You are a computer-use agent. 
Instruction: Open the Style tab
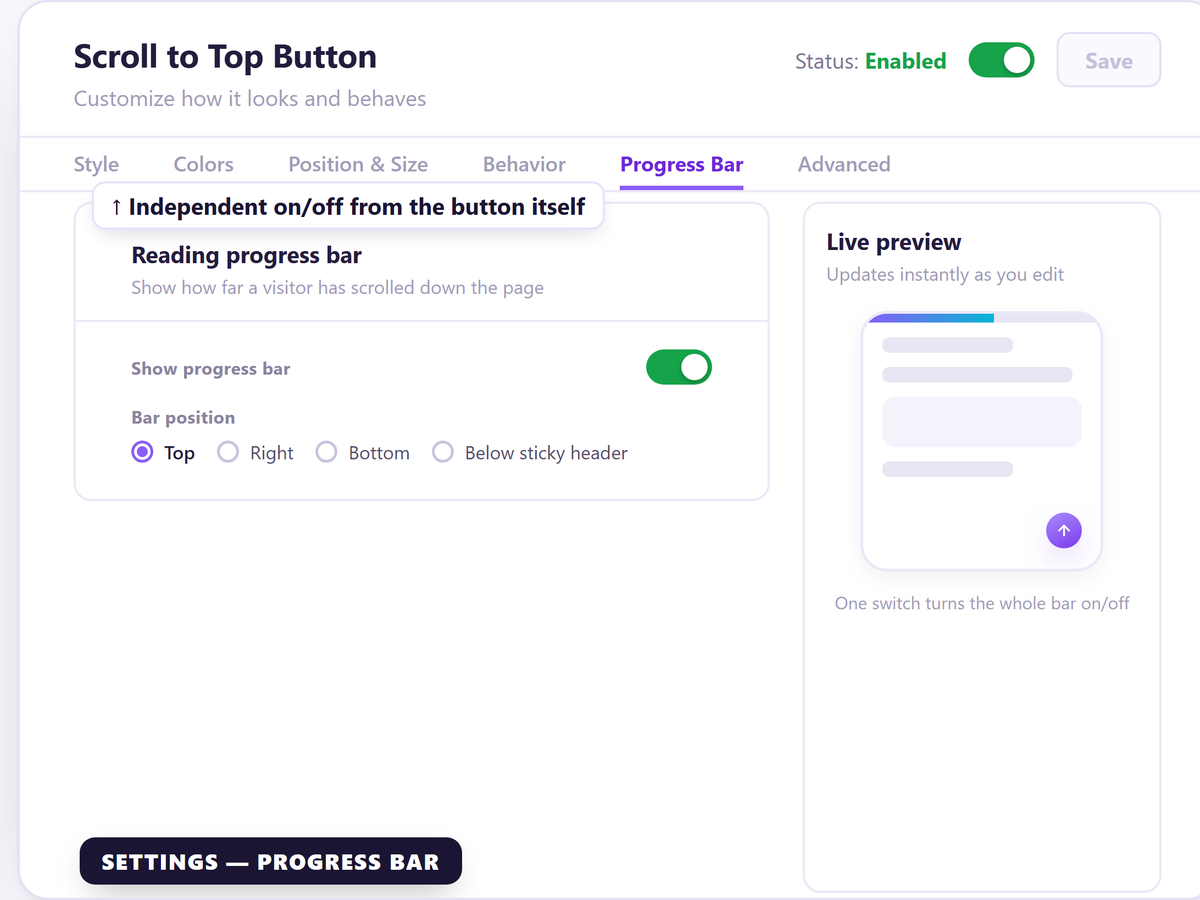(96, 165)
